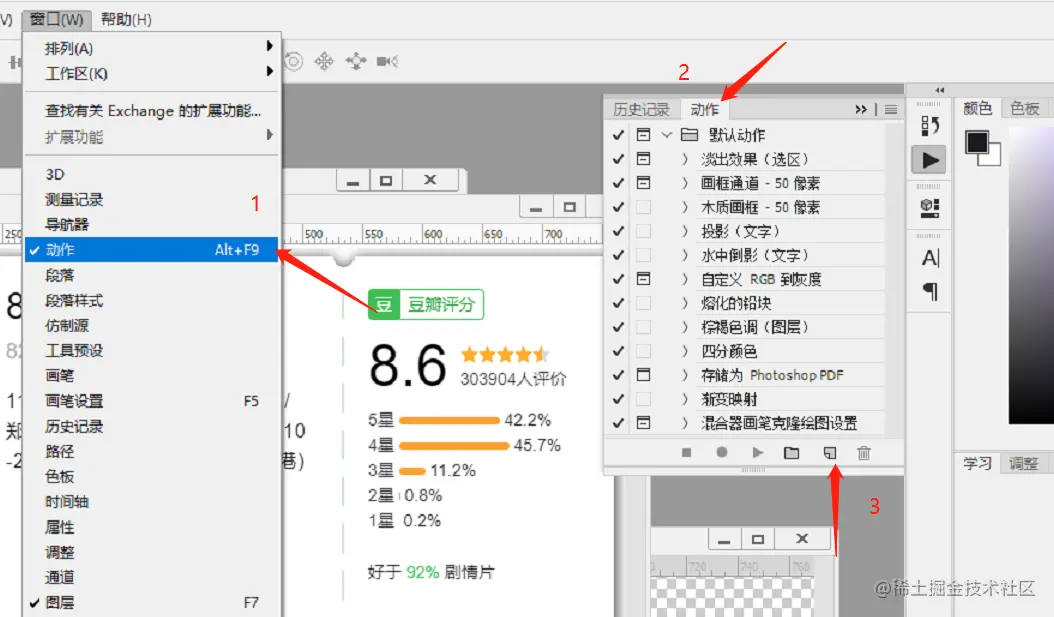Toggle dialog box for 混合器画笔克隆绘图设置
The height and width of the screenshot is (617, 1054).
643,423
